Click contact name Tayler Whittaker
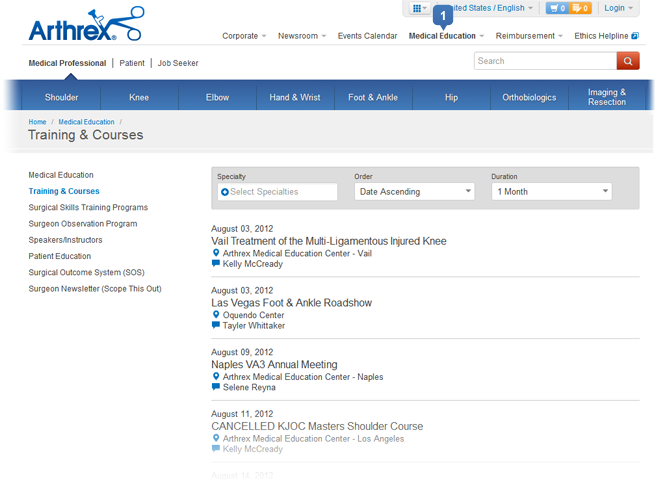The width and height of the screenshot is (660, 492). 254,326
